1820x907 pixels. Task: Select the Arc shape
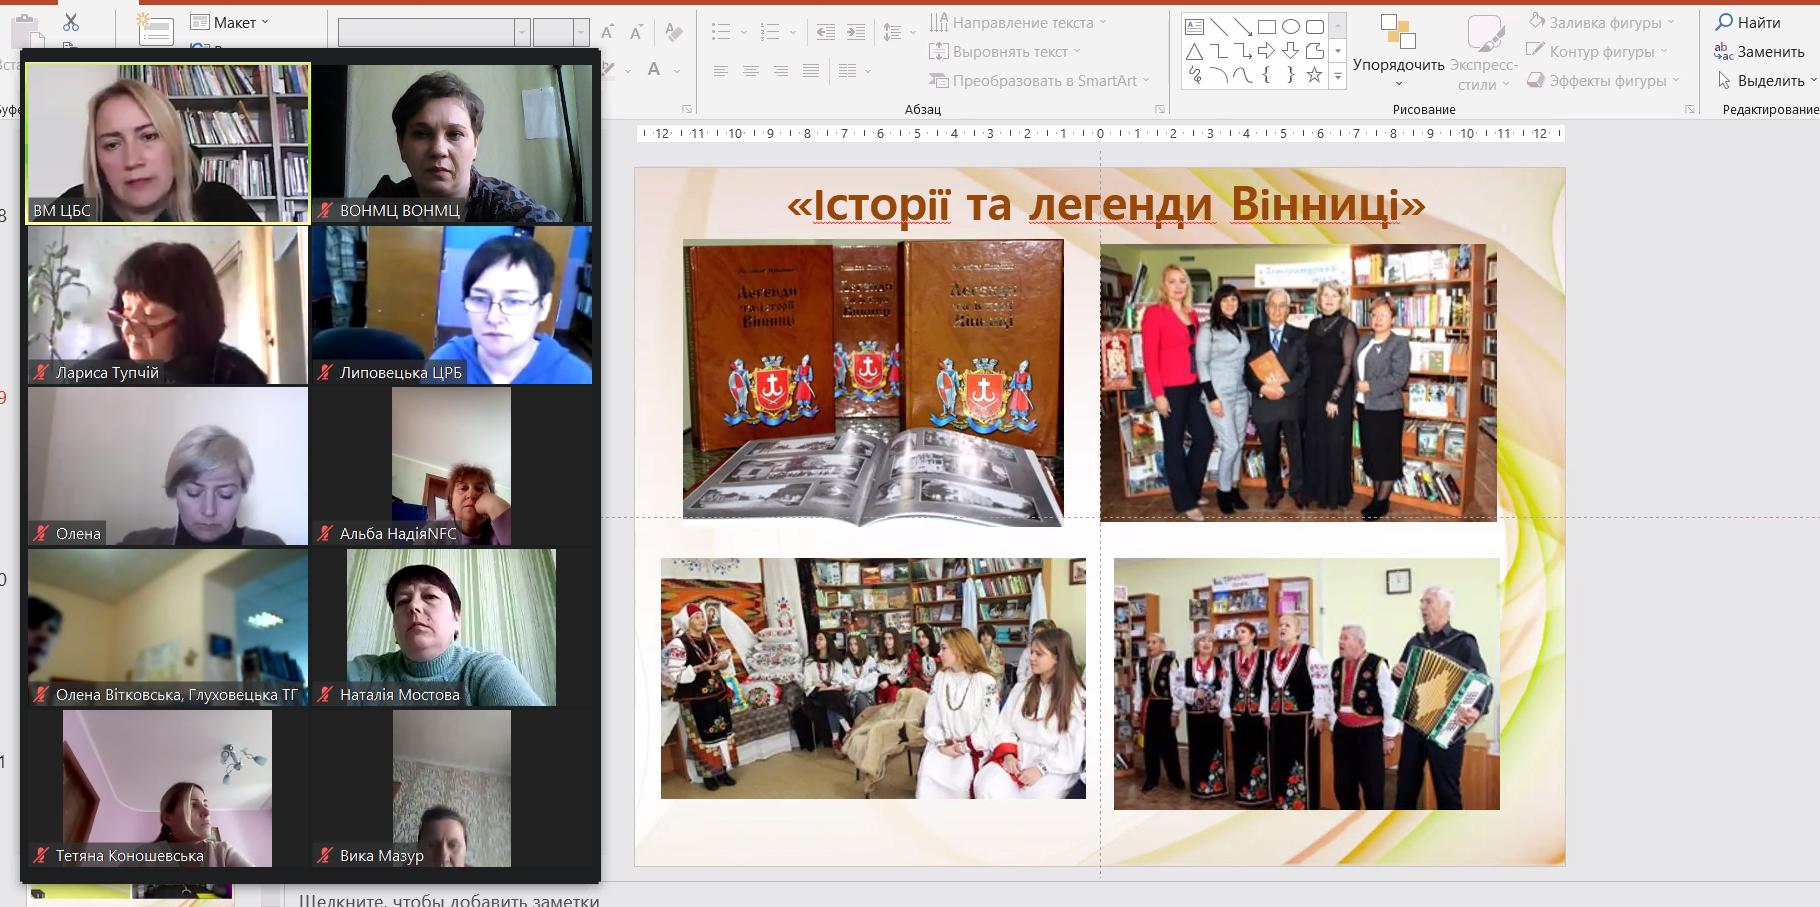point(1218,75)
